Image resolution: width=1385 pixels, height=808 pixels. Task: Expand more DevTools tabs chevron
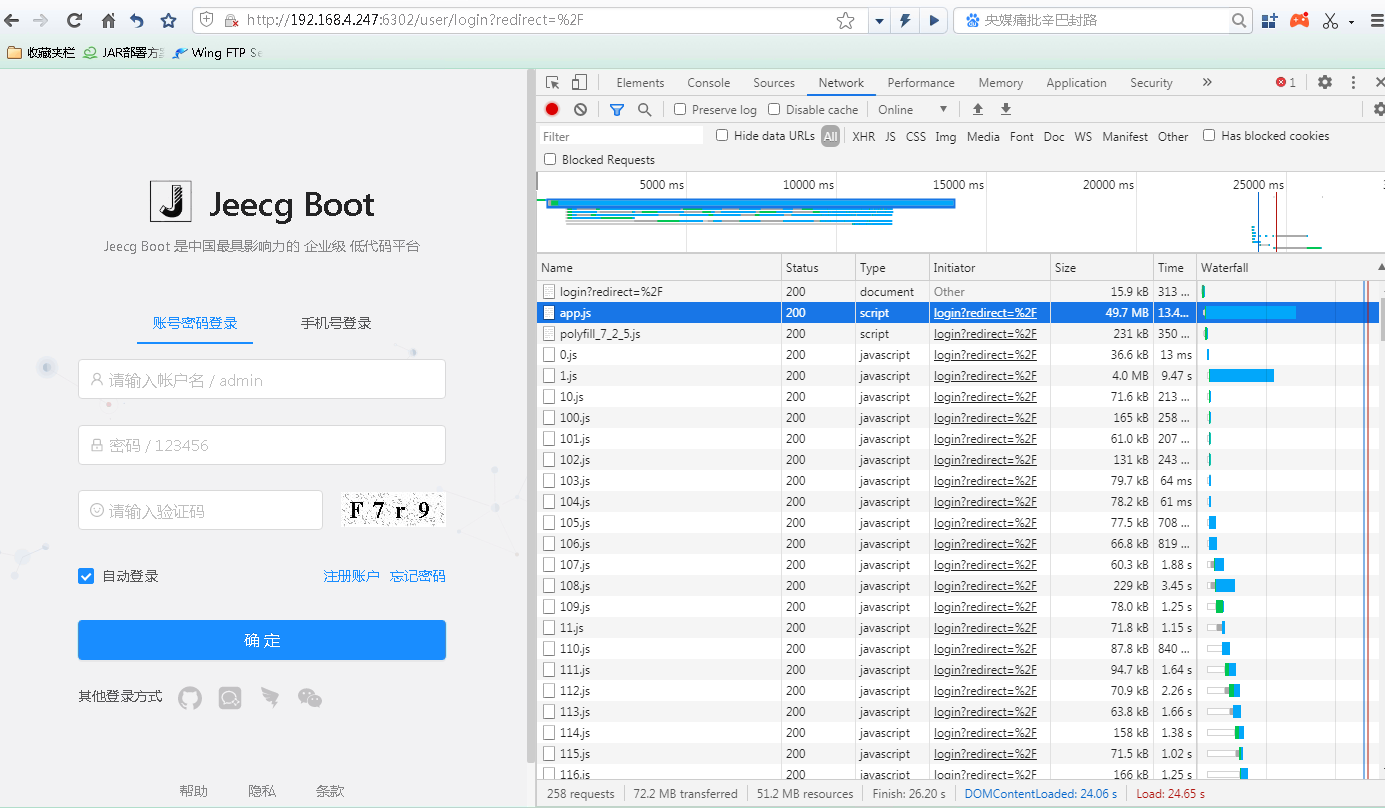pyautogui.click(x=1207, y=83)
